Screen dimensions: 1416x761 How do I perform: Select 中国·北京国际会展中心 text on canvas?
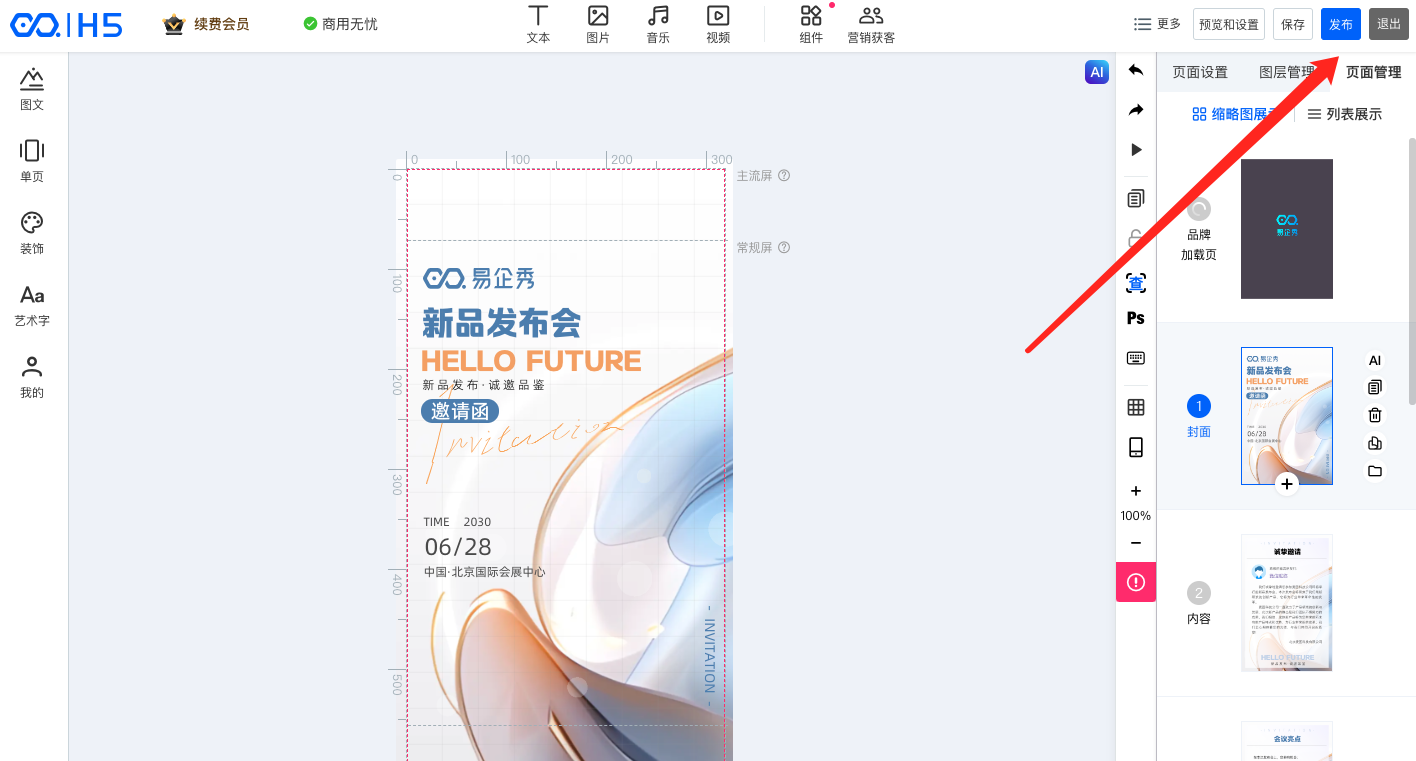tap(485, 572)
